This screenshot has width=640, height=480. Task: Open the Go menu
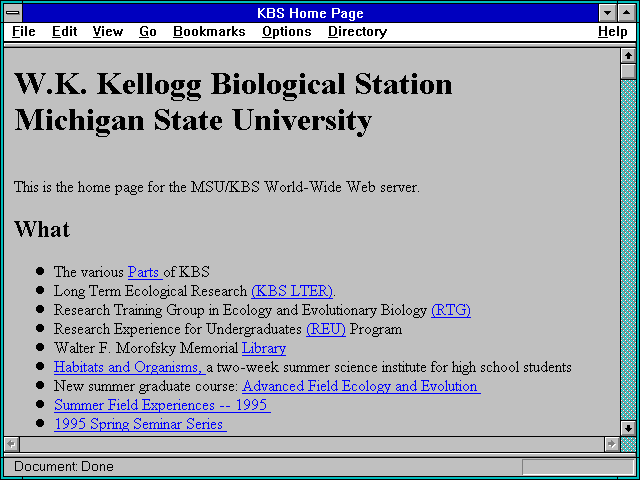(147, 32)
